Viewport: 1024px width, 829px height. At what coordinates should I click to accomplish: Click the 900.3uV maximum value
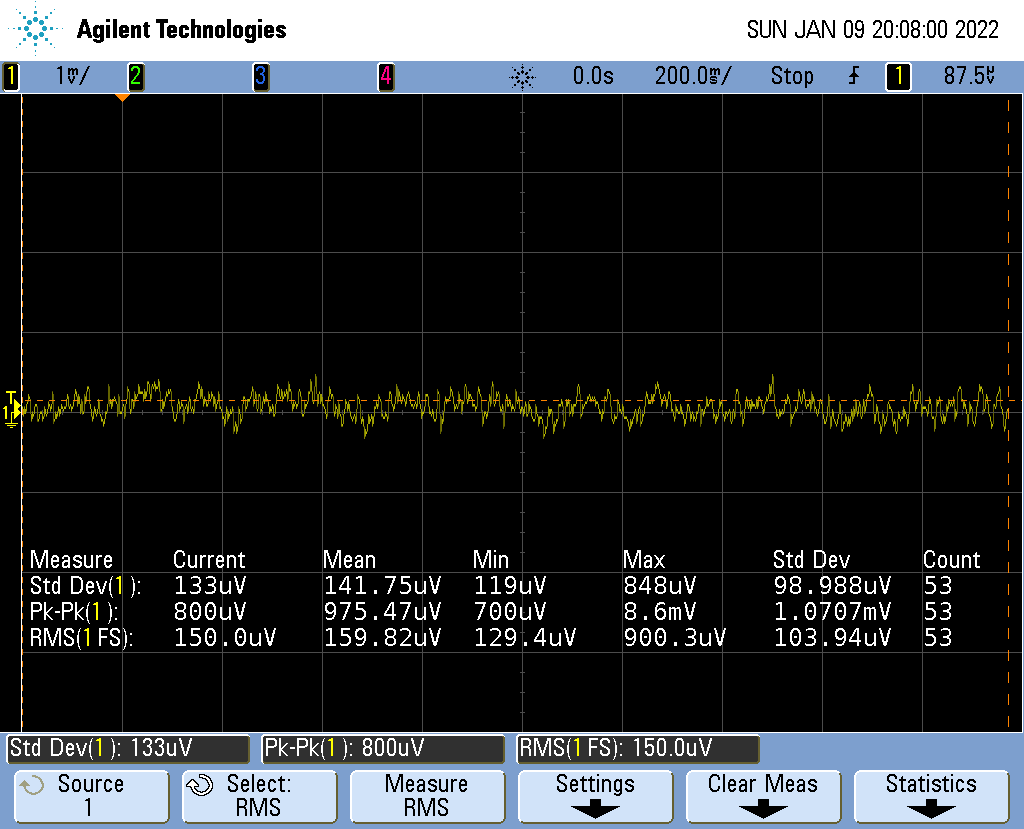675,638
